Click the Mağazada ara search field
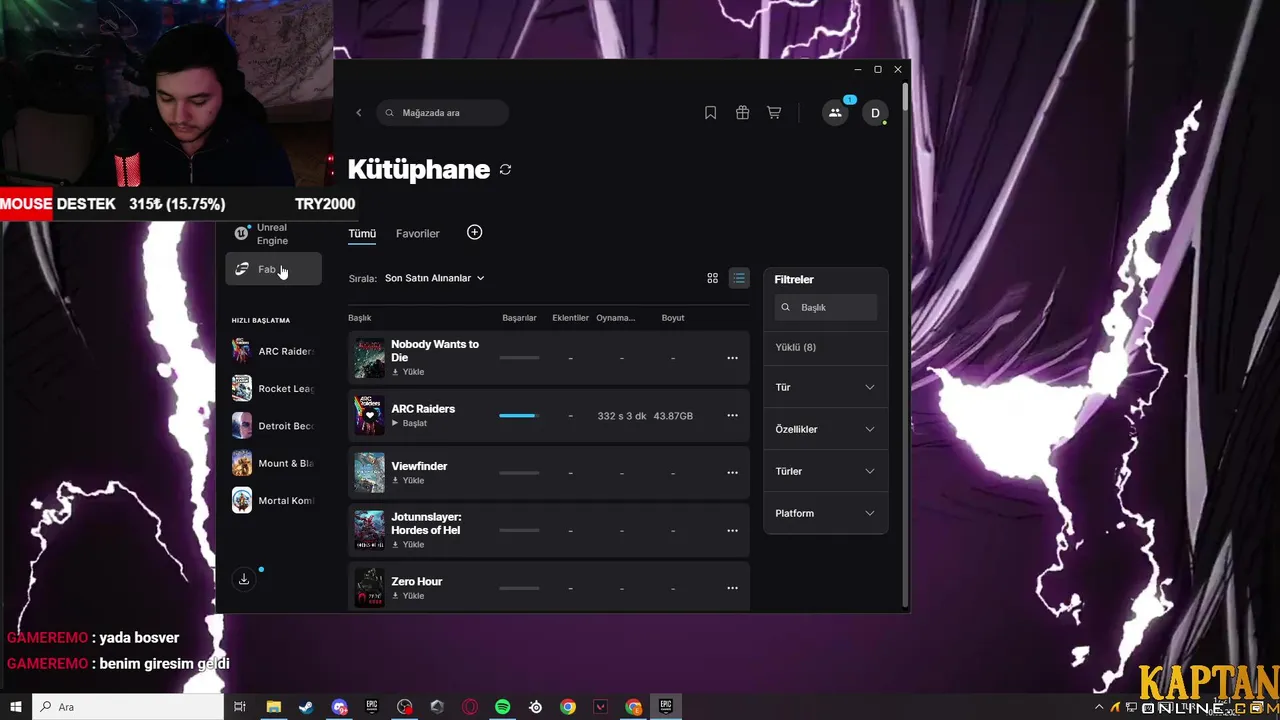This screenshot has height=720, width=1280. (x=443, y=113)
